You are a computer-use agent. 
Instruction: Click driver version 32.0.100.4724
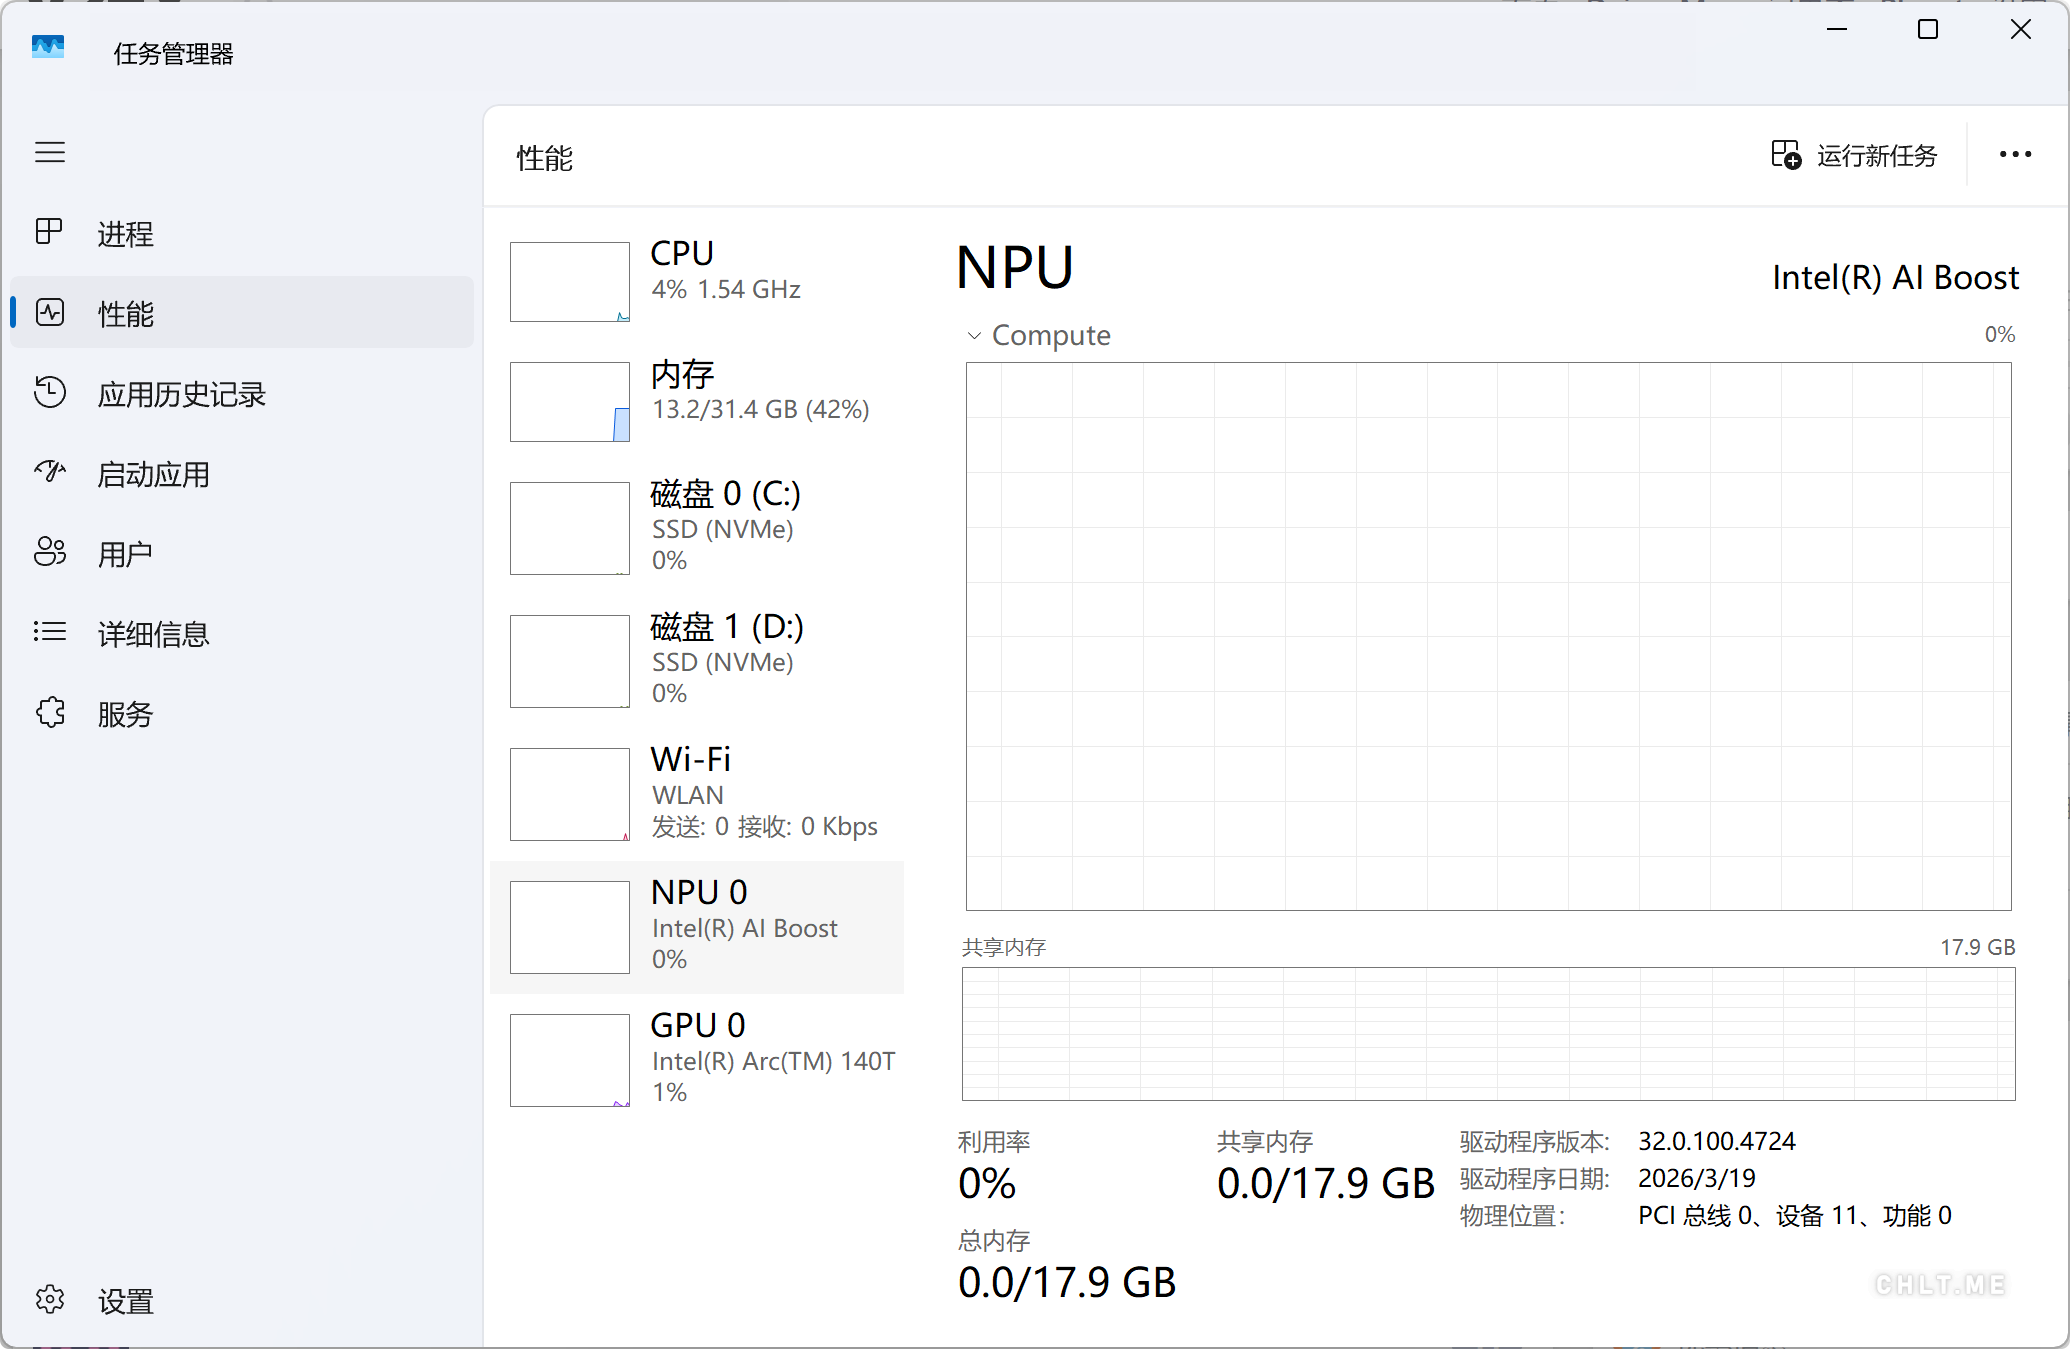click(1717, 1142)
